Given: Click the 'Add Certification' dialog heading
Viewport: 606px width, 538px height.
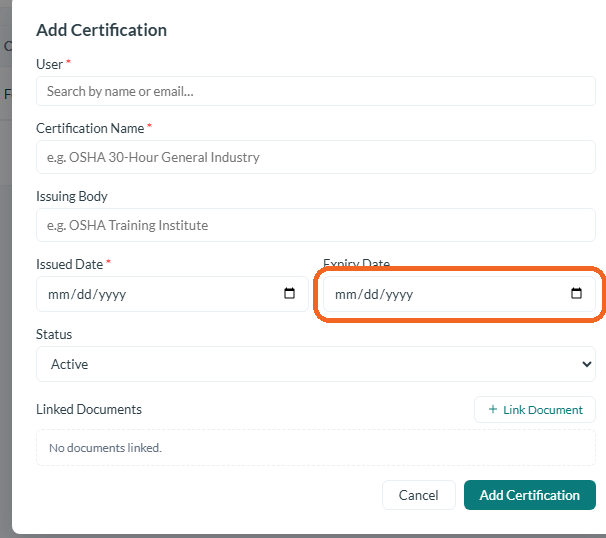Looking at the screenshot, I should [102, 30].
